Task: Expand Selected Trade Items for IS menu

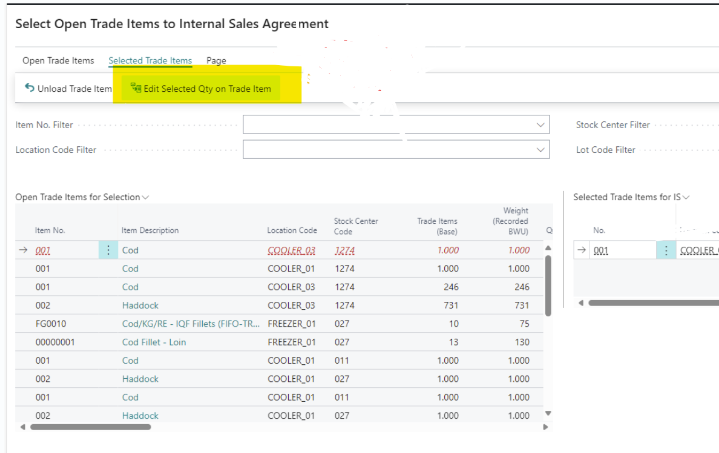Action: tap(686, 198)
